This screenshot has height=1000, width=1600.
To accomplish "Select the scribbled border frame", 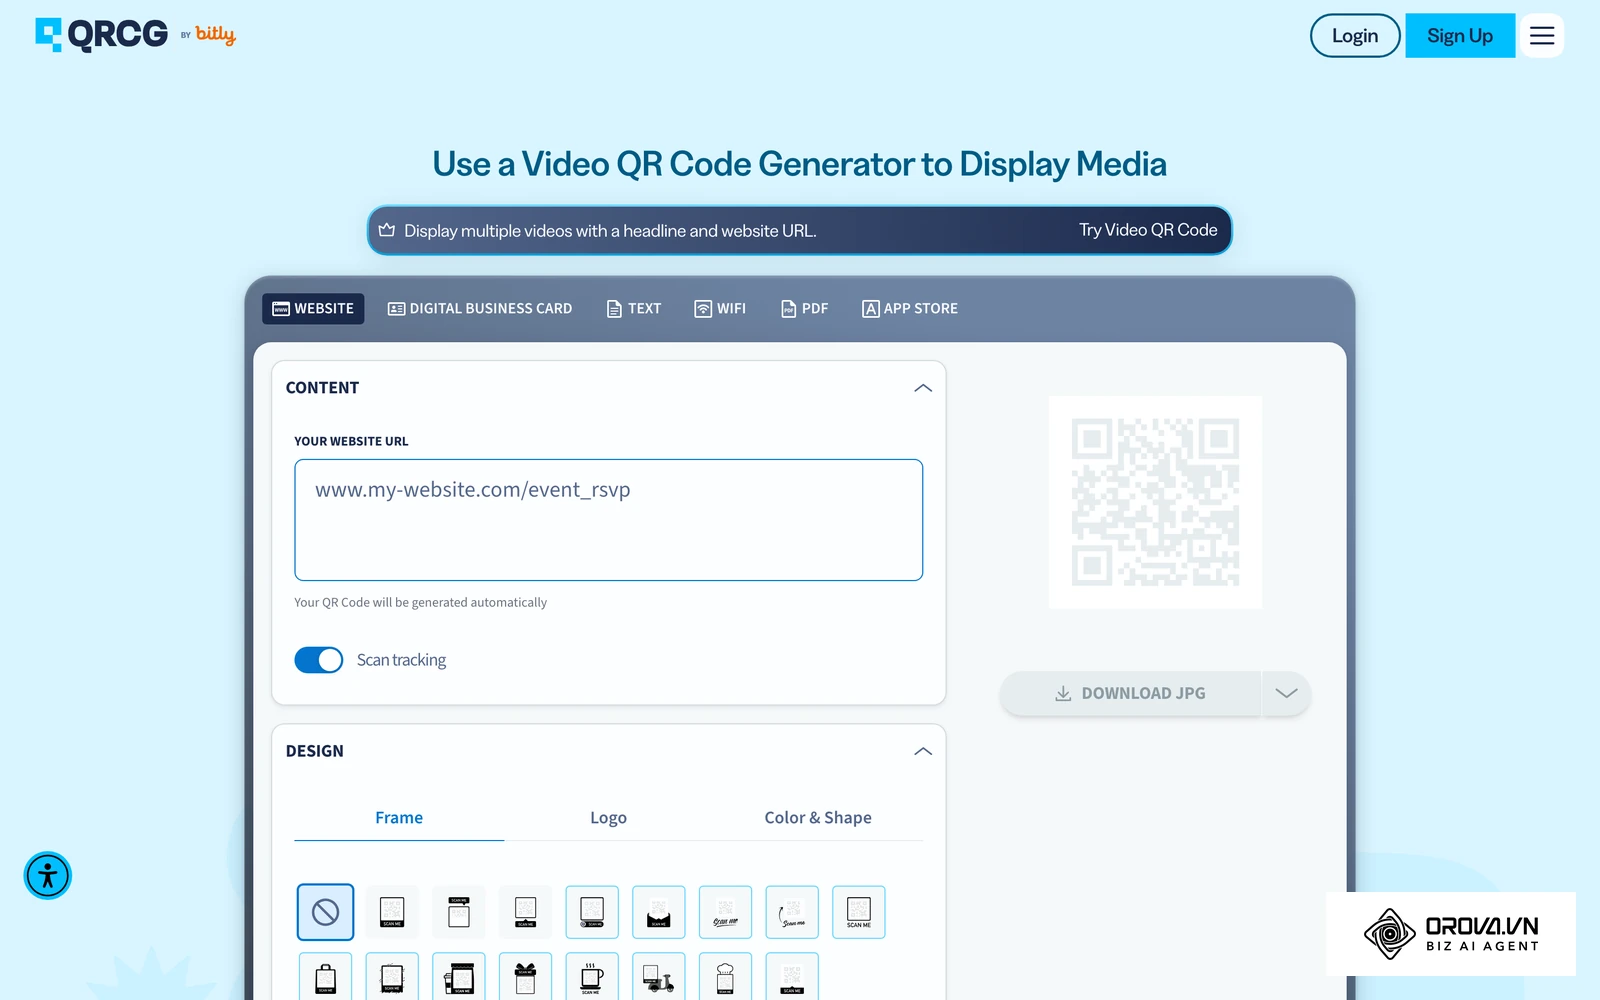I will click(x=392, y=977).
